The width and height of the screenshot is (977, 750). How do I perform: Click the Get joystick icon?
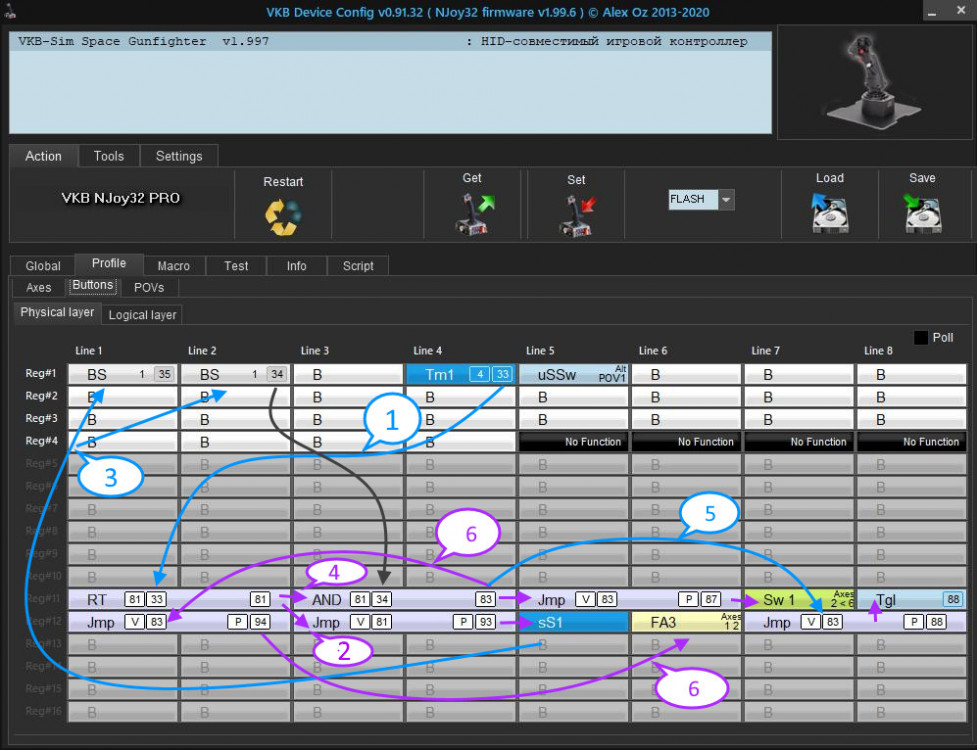pos(472,214)
